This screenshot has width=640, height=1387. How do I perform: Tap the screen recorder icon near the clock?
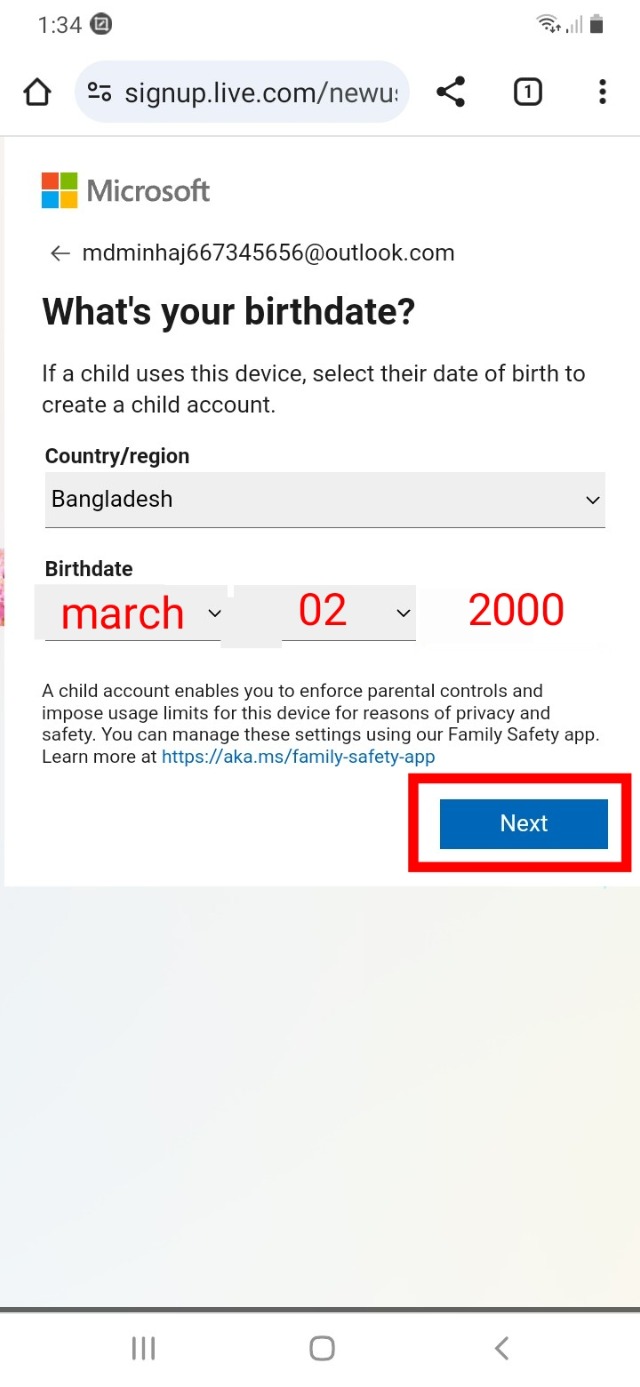(100, 24)
